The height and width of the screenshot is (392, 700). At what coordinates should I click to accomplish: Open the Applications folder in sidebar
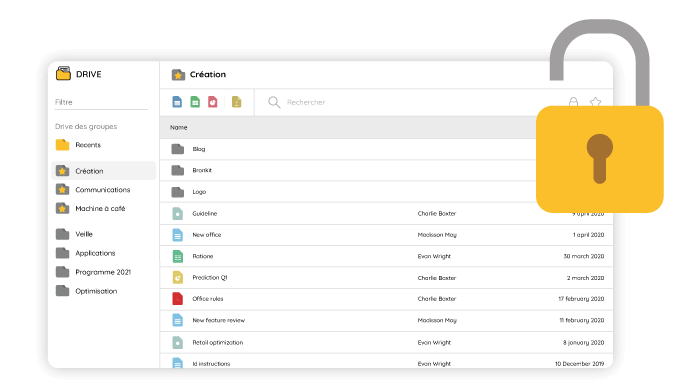86,253
